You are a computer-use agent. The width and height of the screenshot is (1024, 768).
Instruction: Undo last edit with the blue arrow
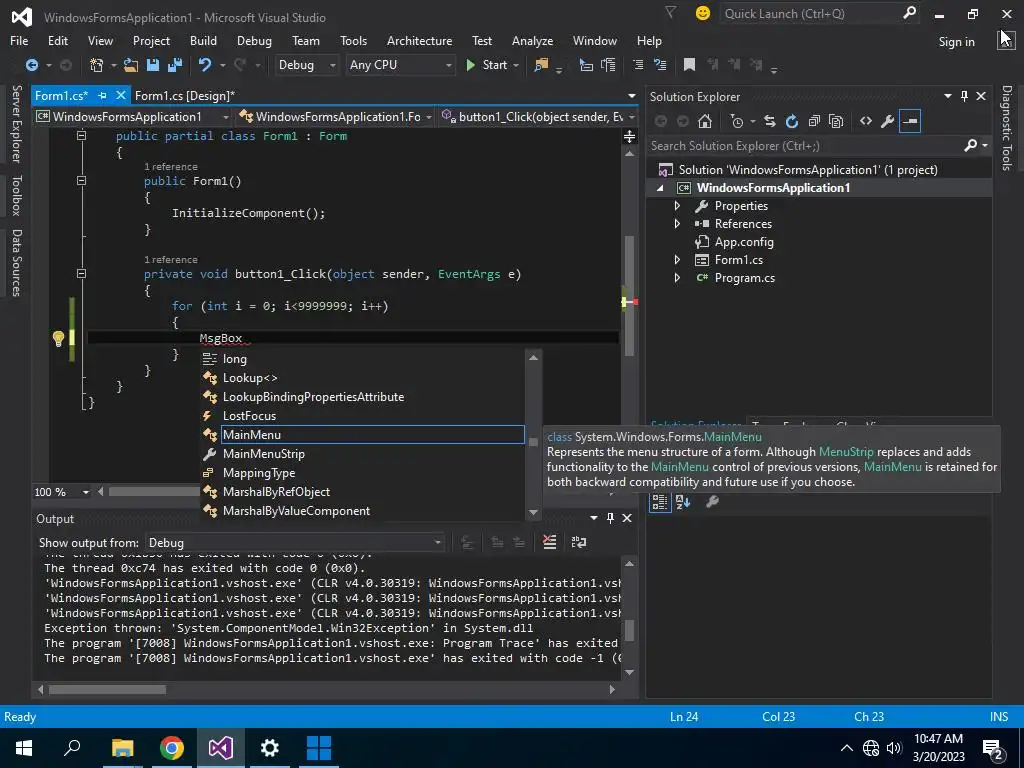204,65
